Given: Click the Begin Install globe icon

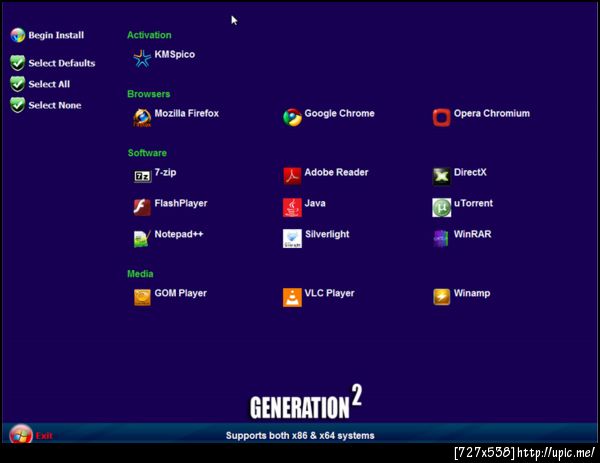Looking at the screenshot, I should click(x=18, y=35).
